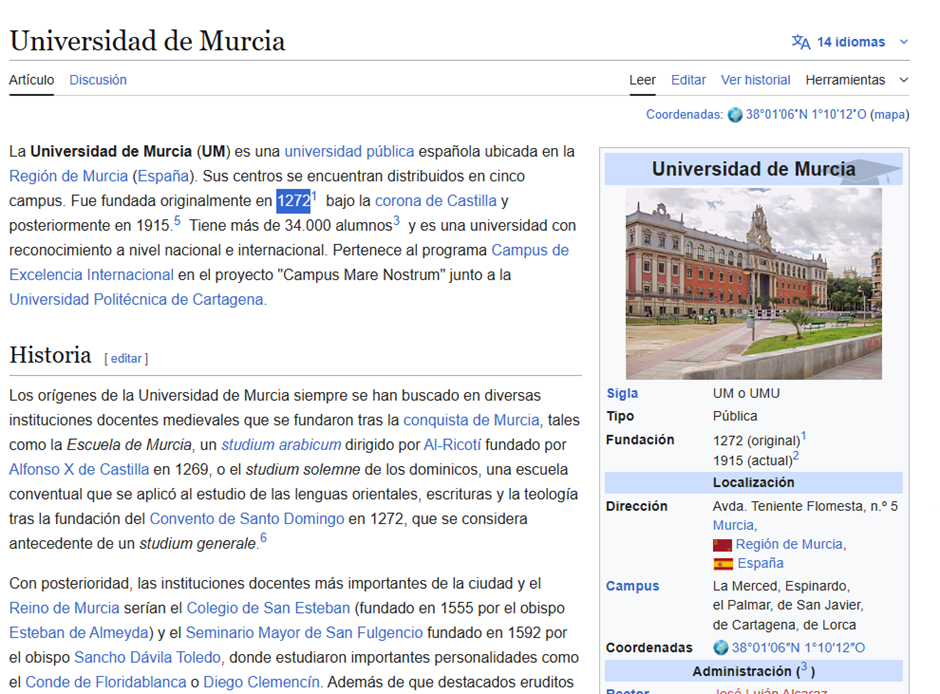Open the España link in the infobox
This screenshot has width=940, height=694.
pos(760,563)
